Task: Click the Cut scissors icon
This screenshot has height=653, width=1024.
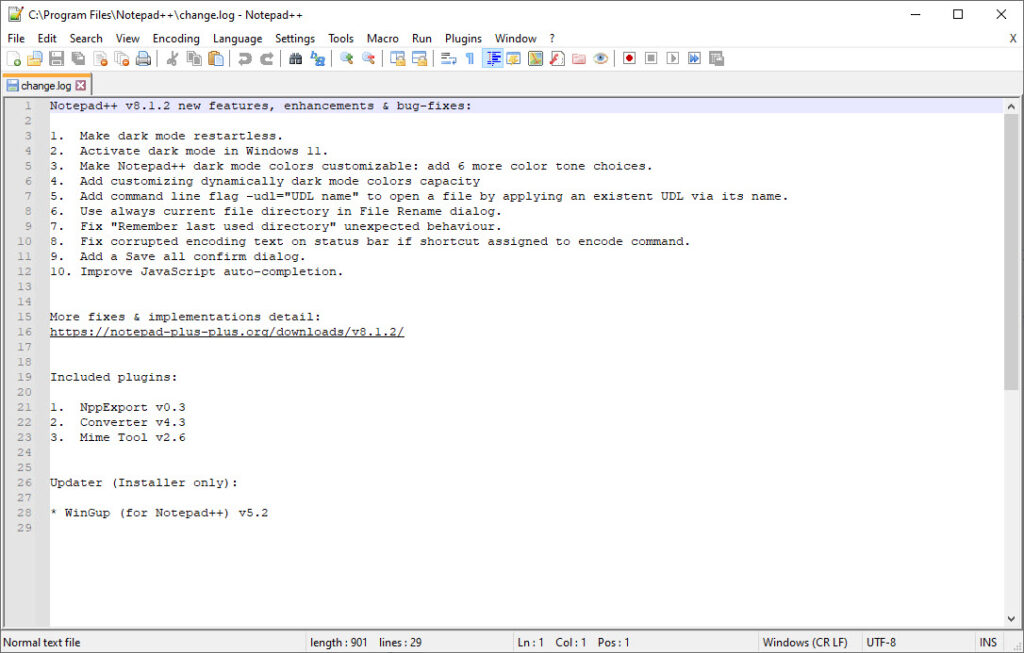Action: [172, 59]
